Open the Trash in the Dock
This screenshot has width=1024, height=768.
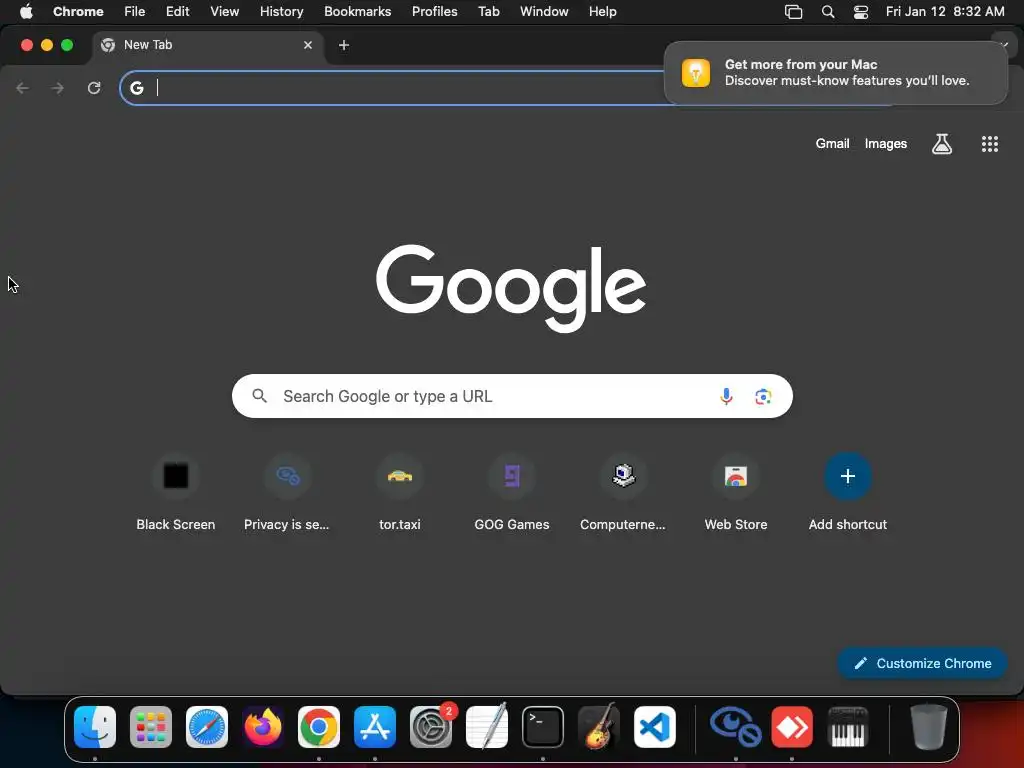coord(929,727)
